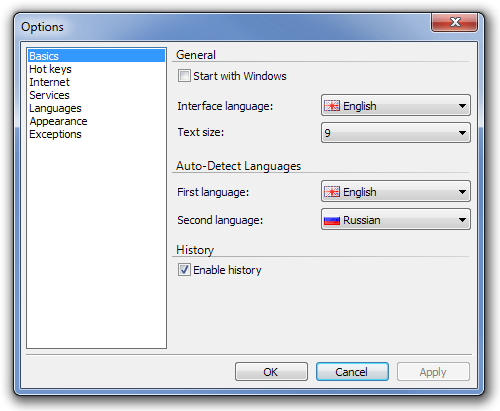Confirm settings with the OK button

pos(271,372)
